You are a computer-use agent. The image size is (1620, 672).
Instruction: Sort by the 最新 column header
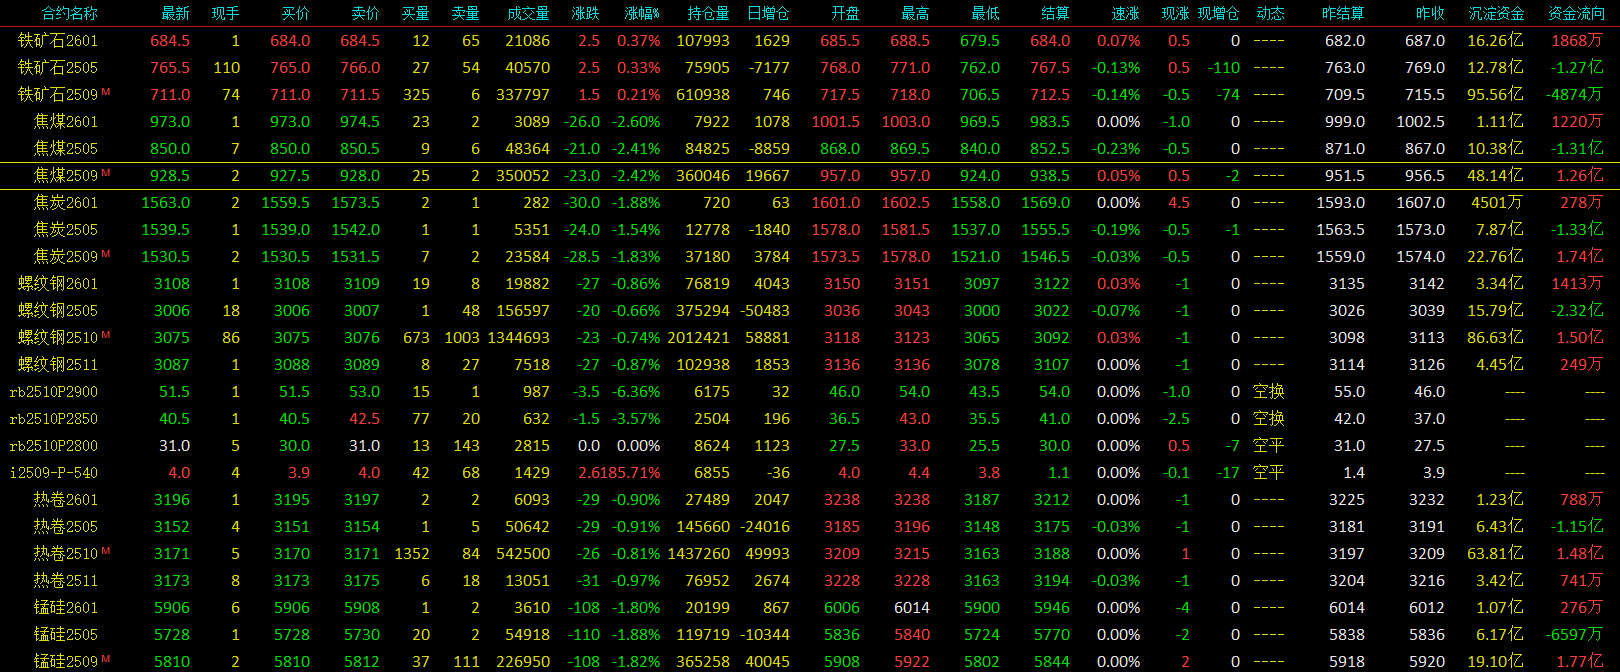[175, 13]
